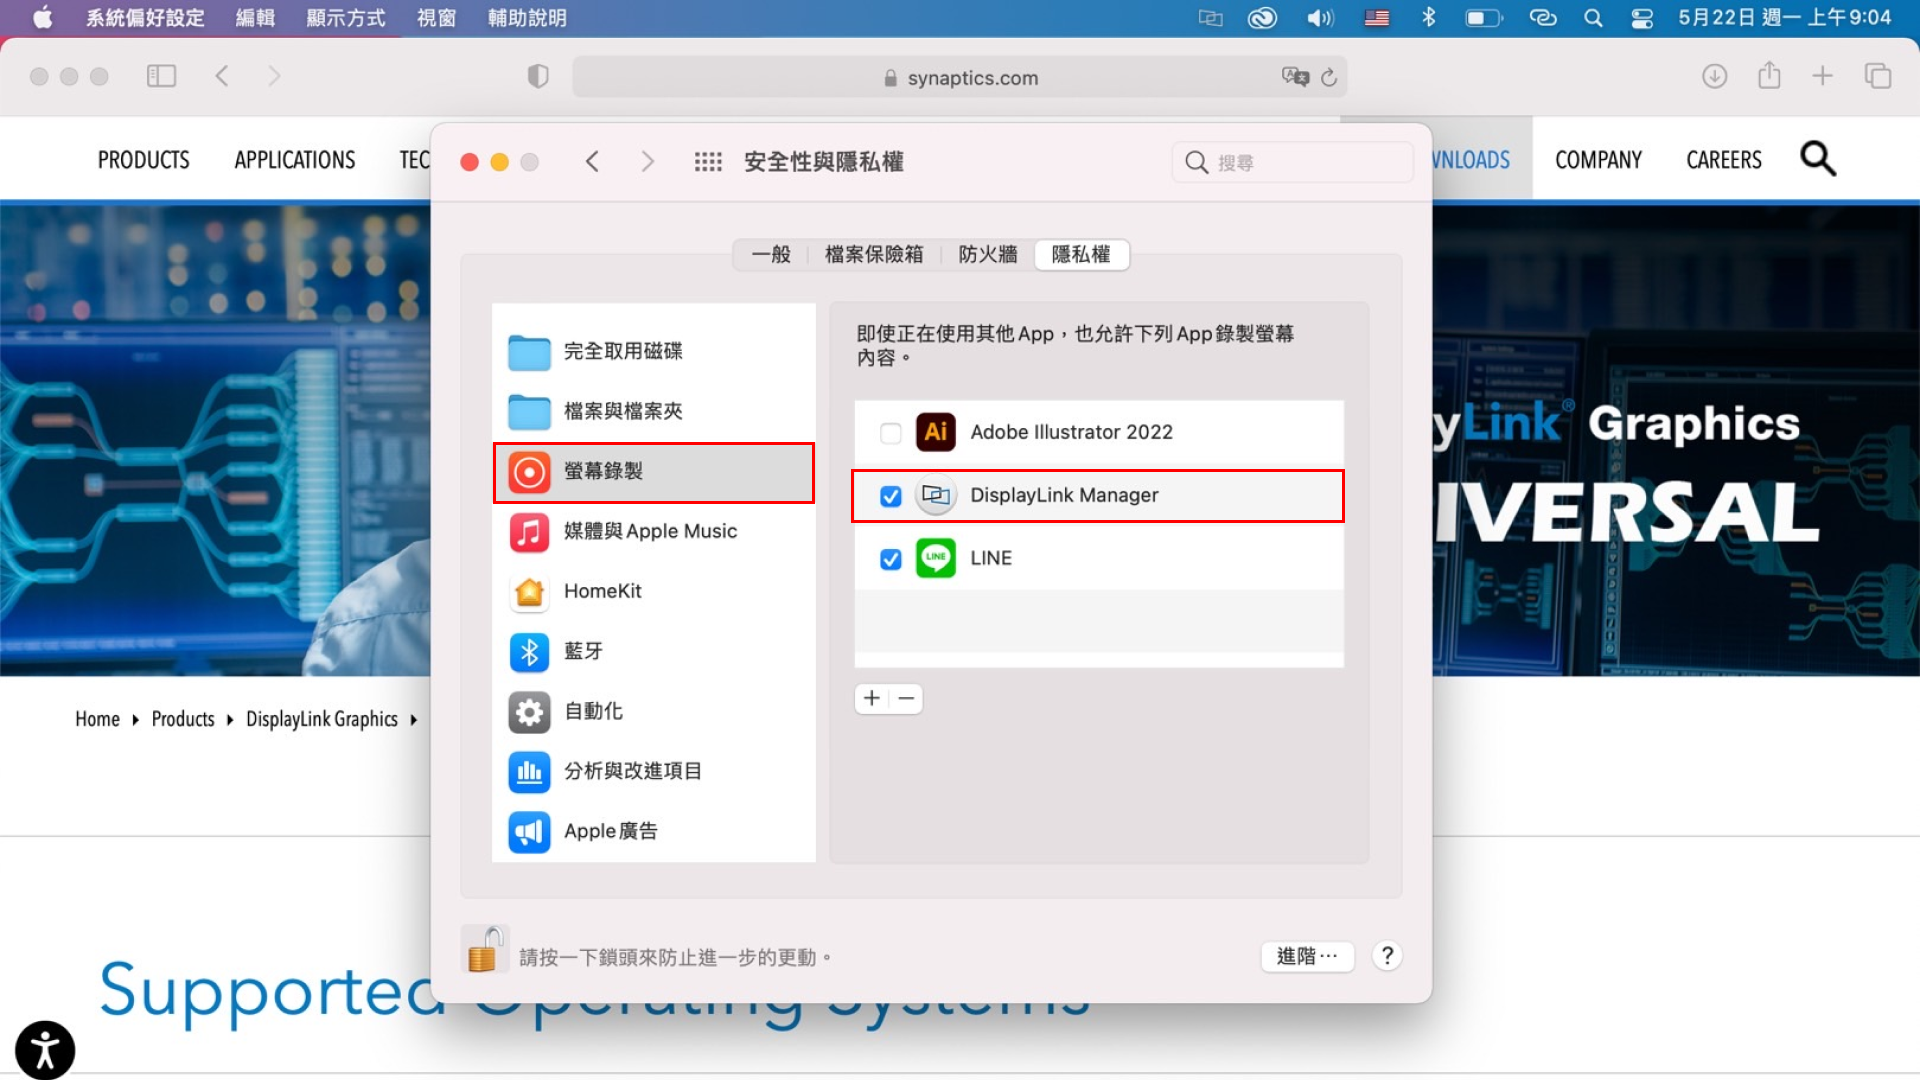Open the 系統偏好設定 menu
The image size is (1920, 1080).
click(x=145, y=18)
